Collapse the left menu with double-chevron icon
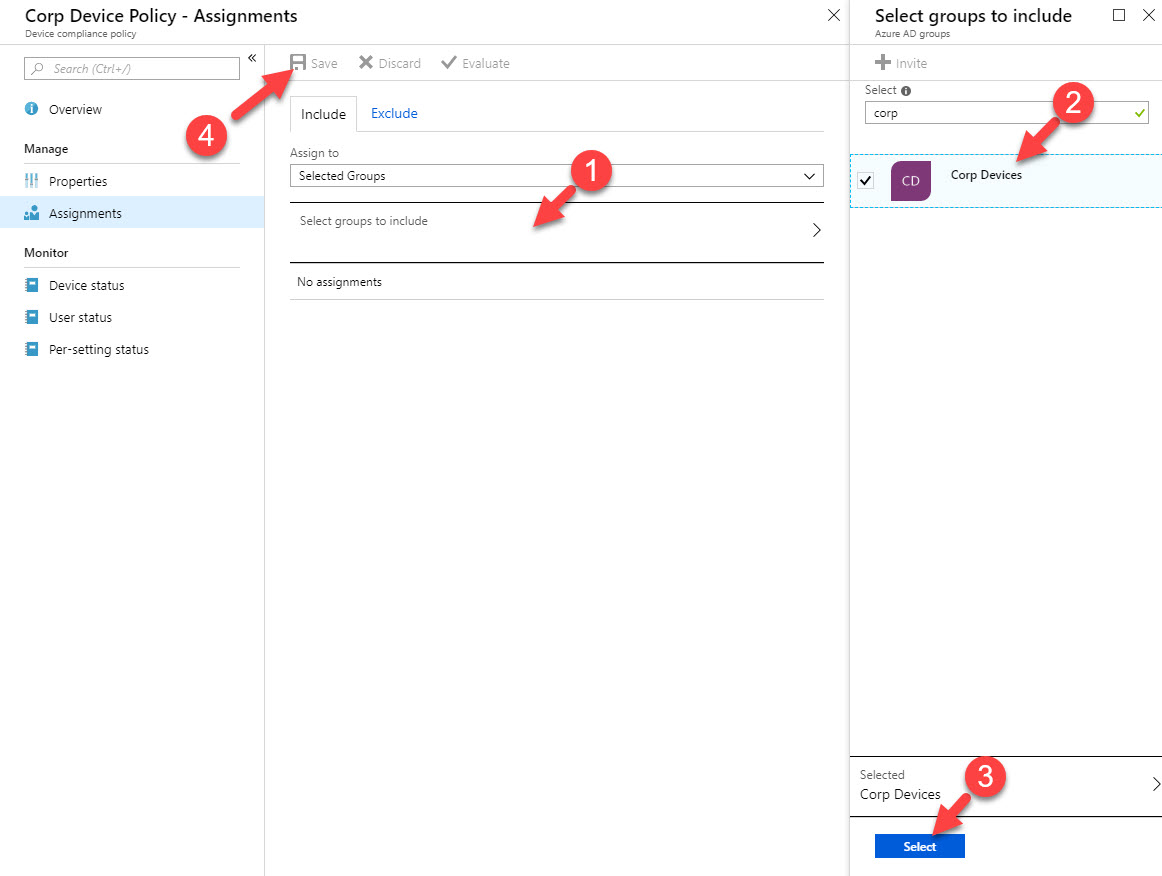 click(x=252, y=58)
